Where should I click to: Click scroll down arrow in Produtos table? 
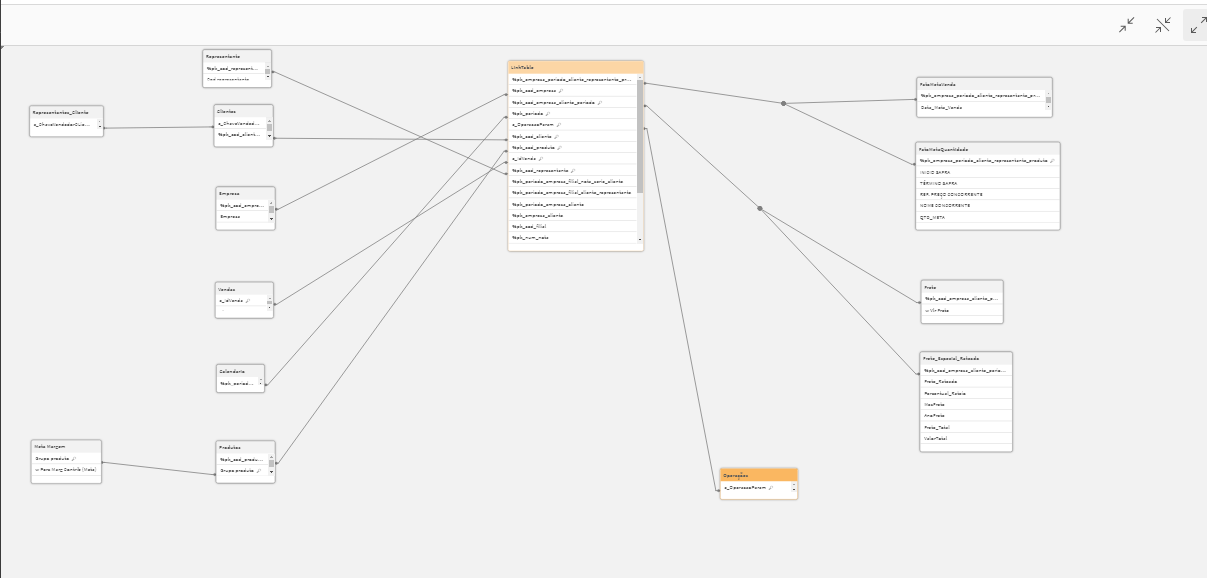270,470
